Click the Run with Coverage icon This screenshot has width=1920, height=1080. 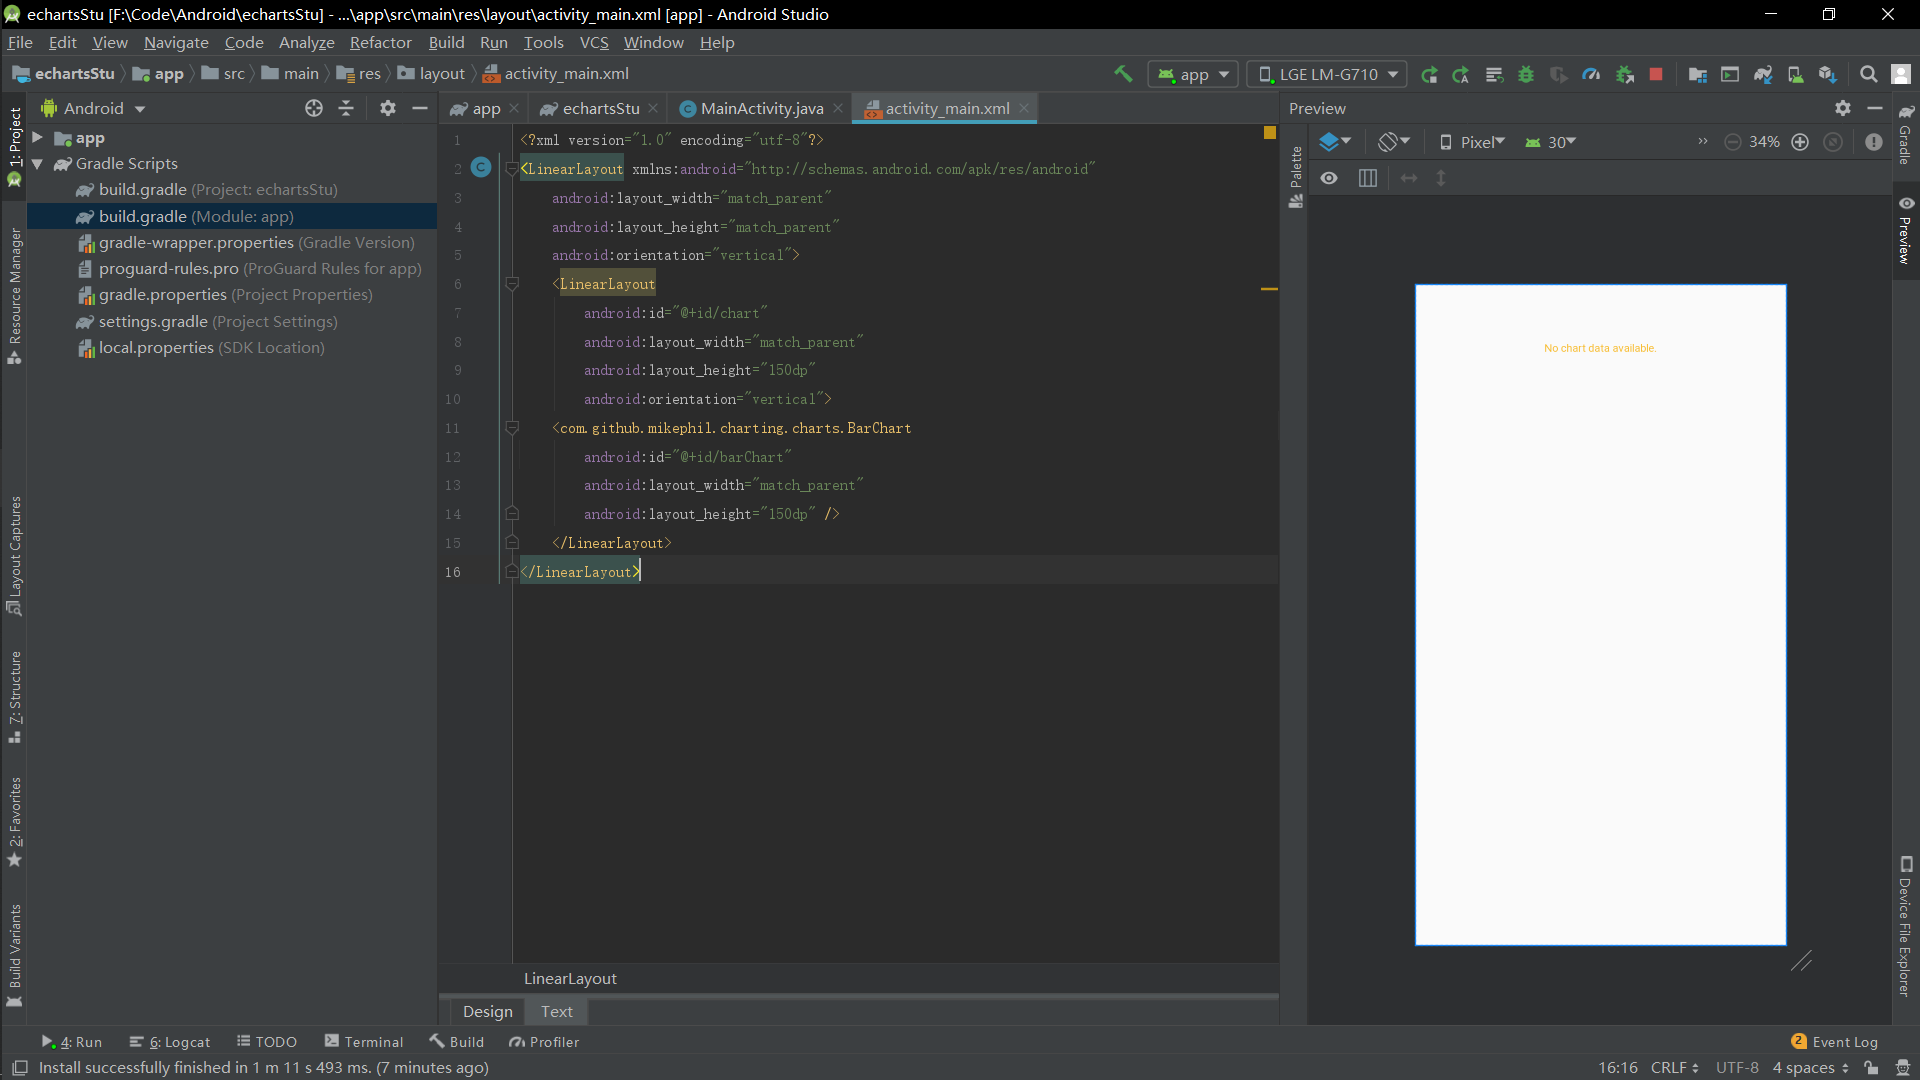click(1558, 74)
